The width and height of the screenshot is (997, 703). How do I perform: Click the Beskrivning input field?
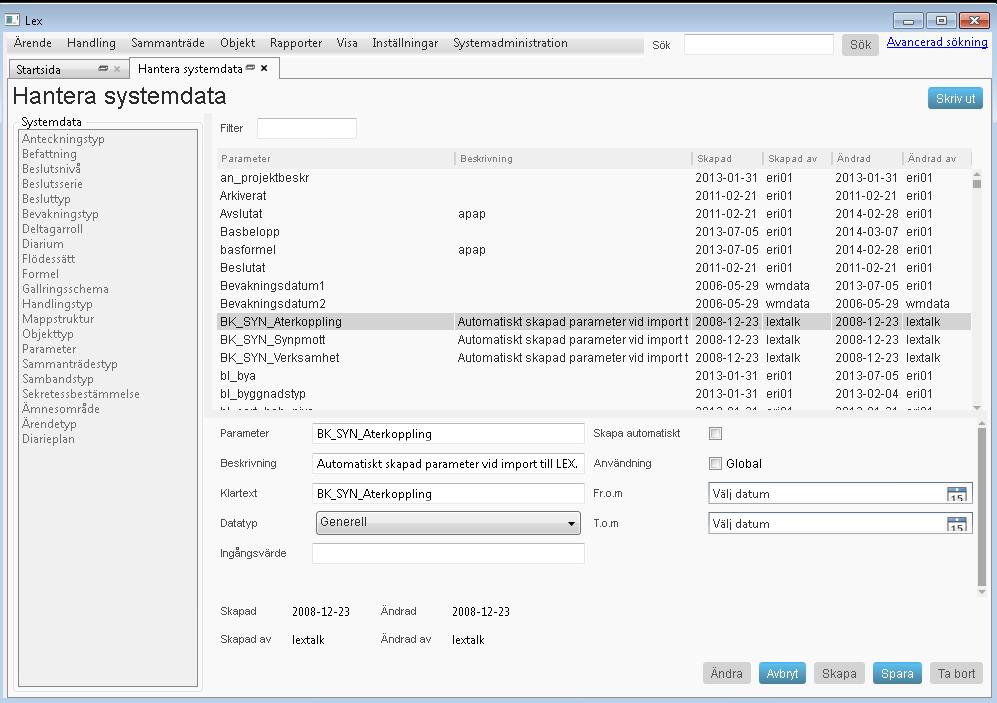448,463
